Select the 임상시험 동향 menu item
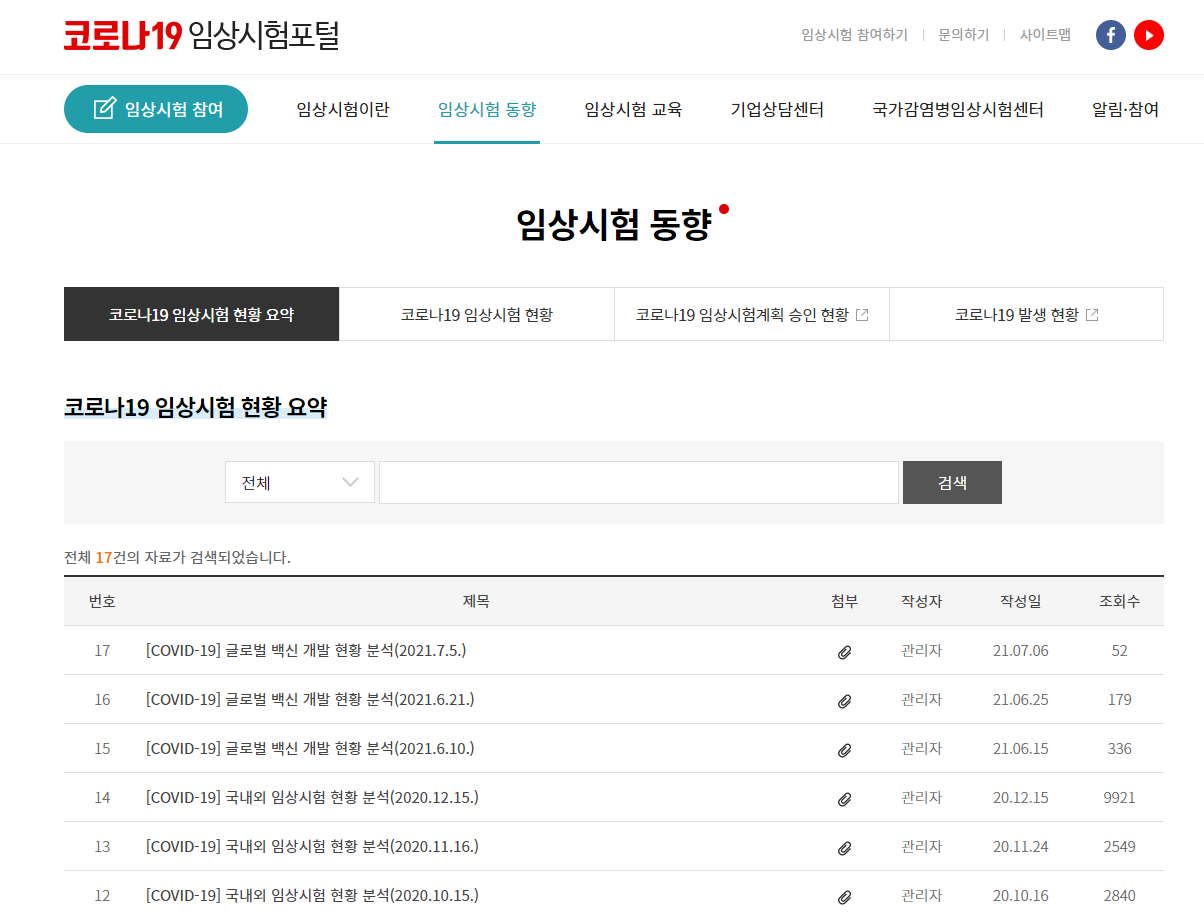Image resolution: width=1204 pixels, height=913 pixels. point(487,109)
